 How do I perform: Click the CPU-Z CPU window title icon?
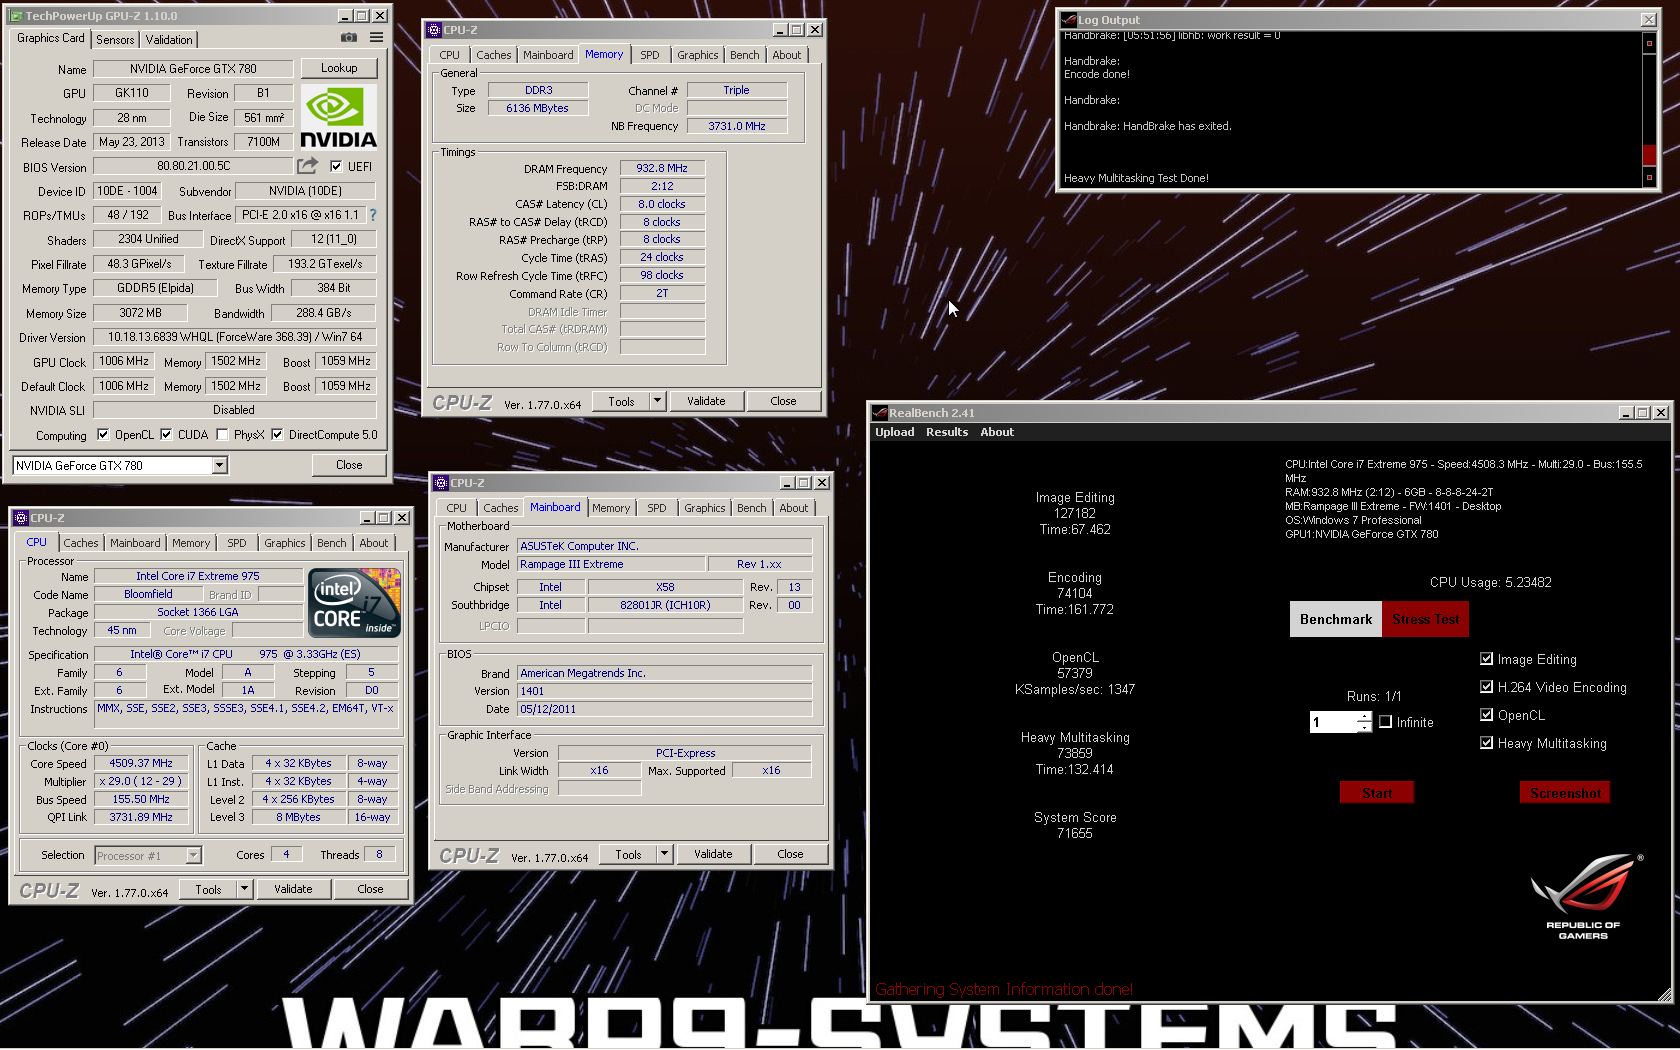[x=21, y=518]
